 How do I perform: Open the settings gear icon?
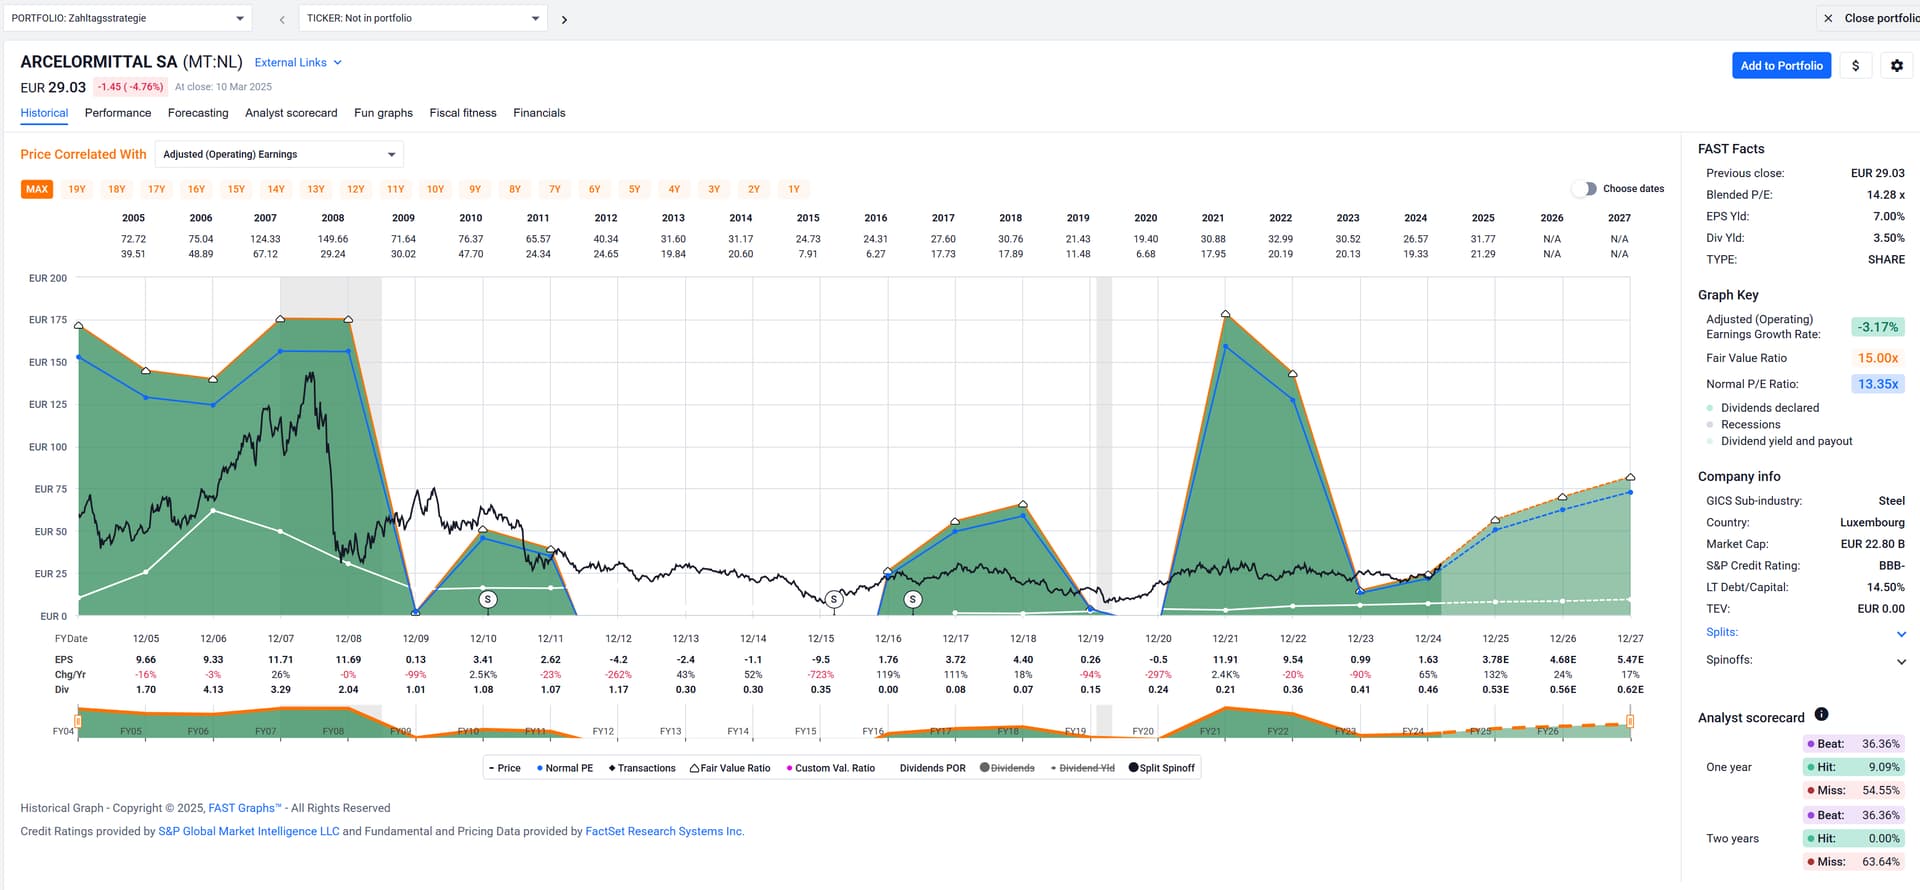tap(1896, 66)
